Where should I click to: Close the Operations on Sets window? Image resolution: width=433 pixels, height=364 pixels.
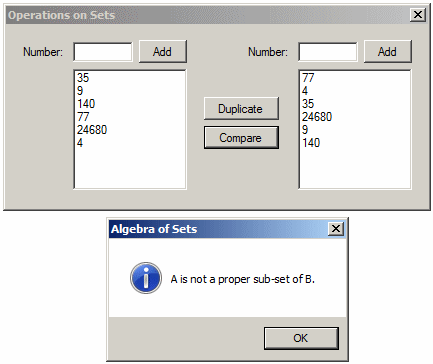click(418, 15)
